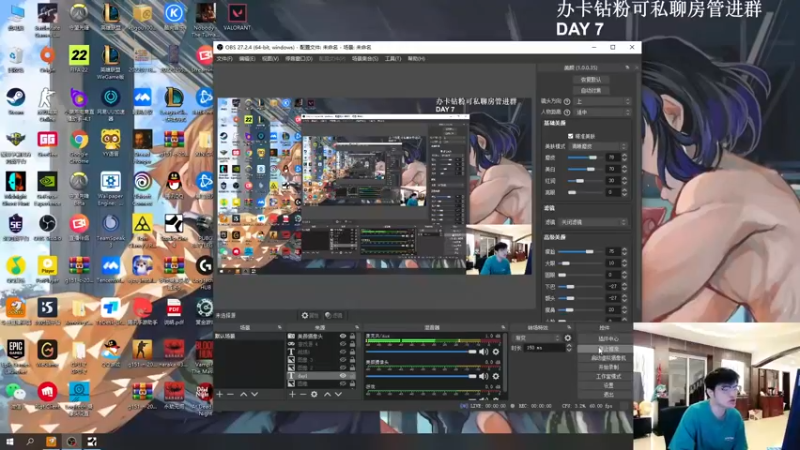Open the Wallpaper Engine desktop icon

pyautogui.click(x=111, y=188)
